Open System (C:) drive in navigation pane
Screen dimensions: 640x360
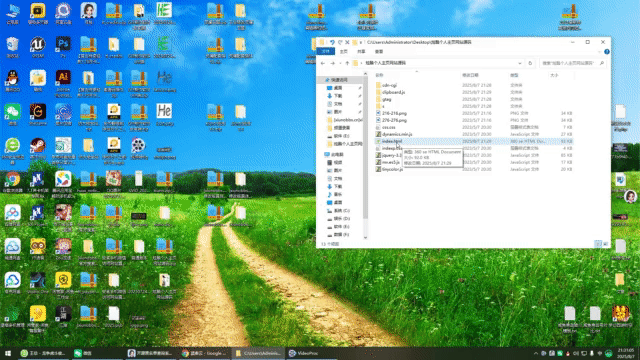(x=342, y=211)
